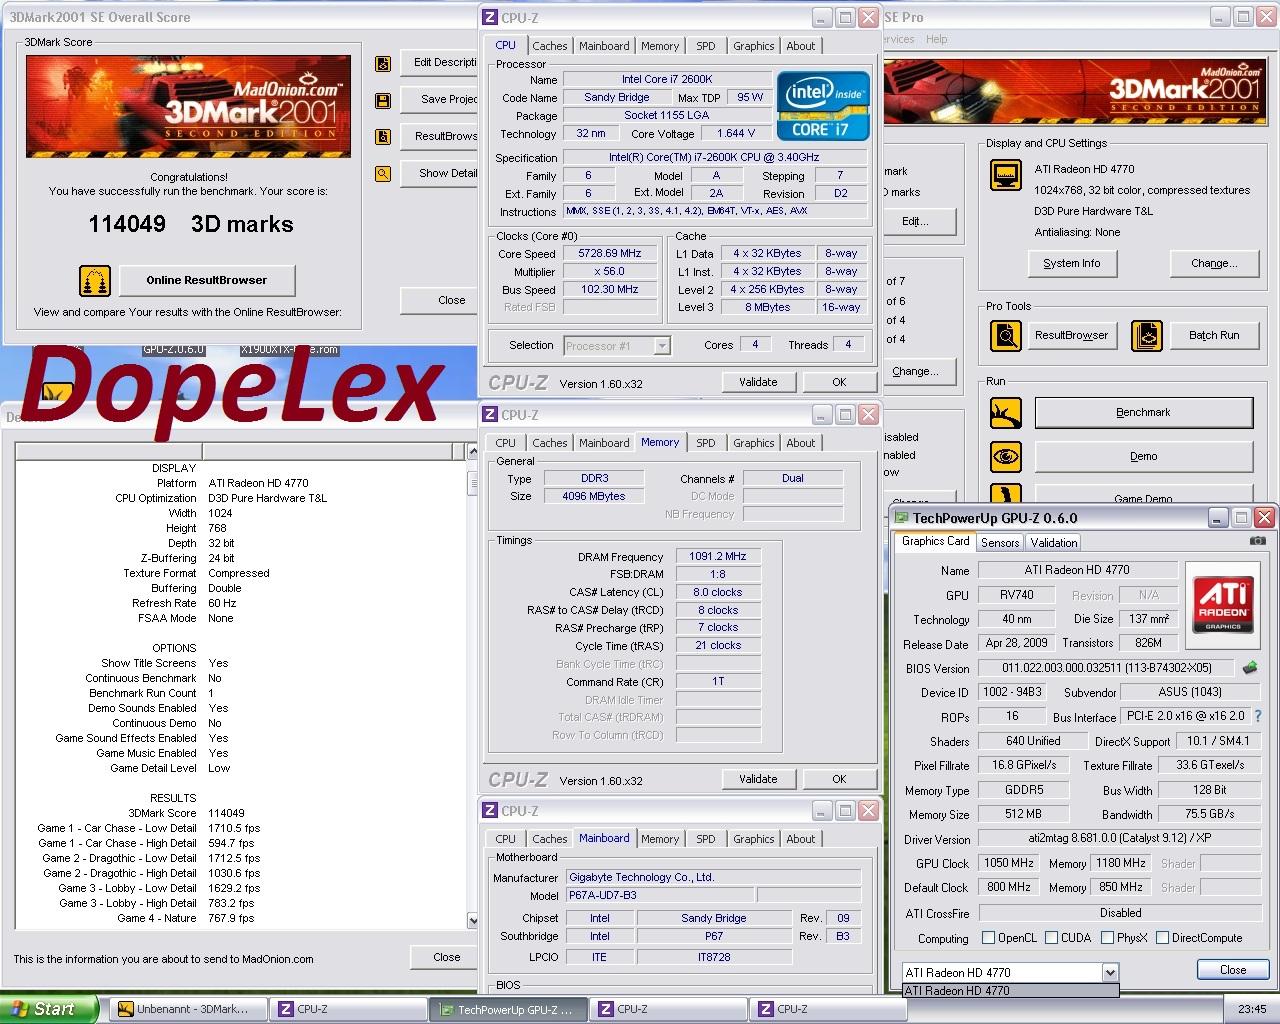Click the scroll down arrow of the details list
The height and width of the screenshot is (1024, 1280).
coord(473,920)
